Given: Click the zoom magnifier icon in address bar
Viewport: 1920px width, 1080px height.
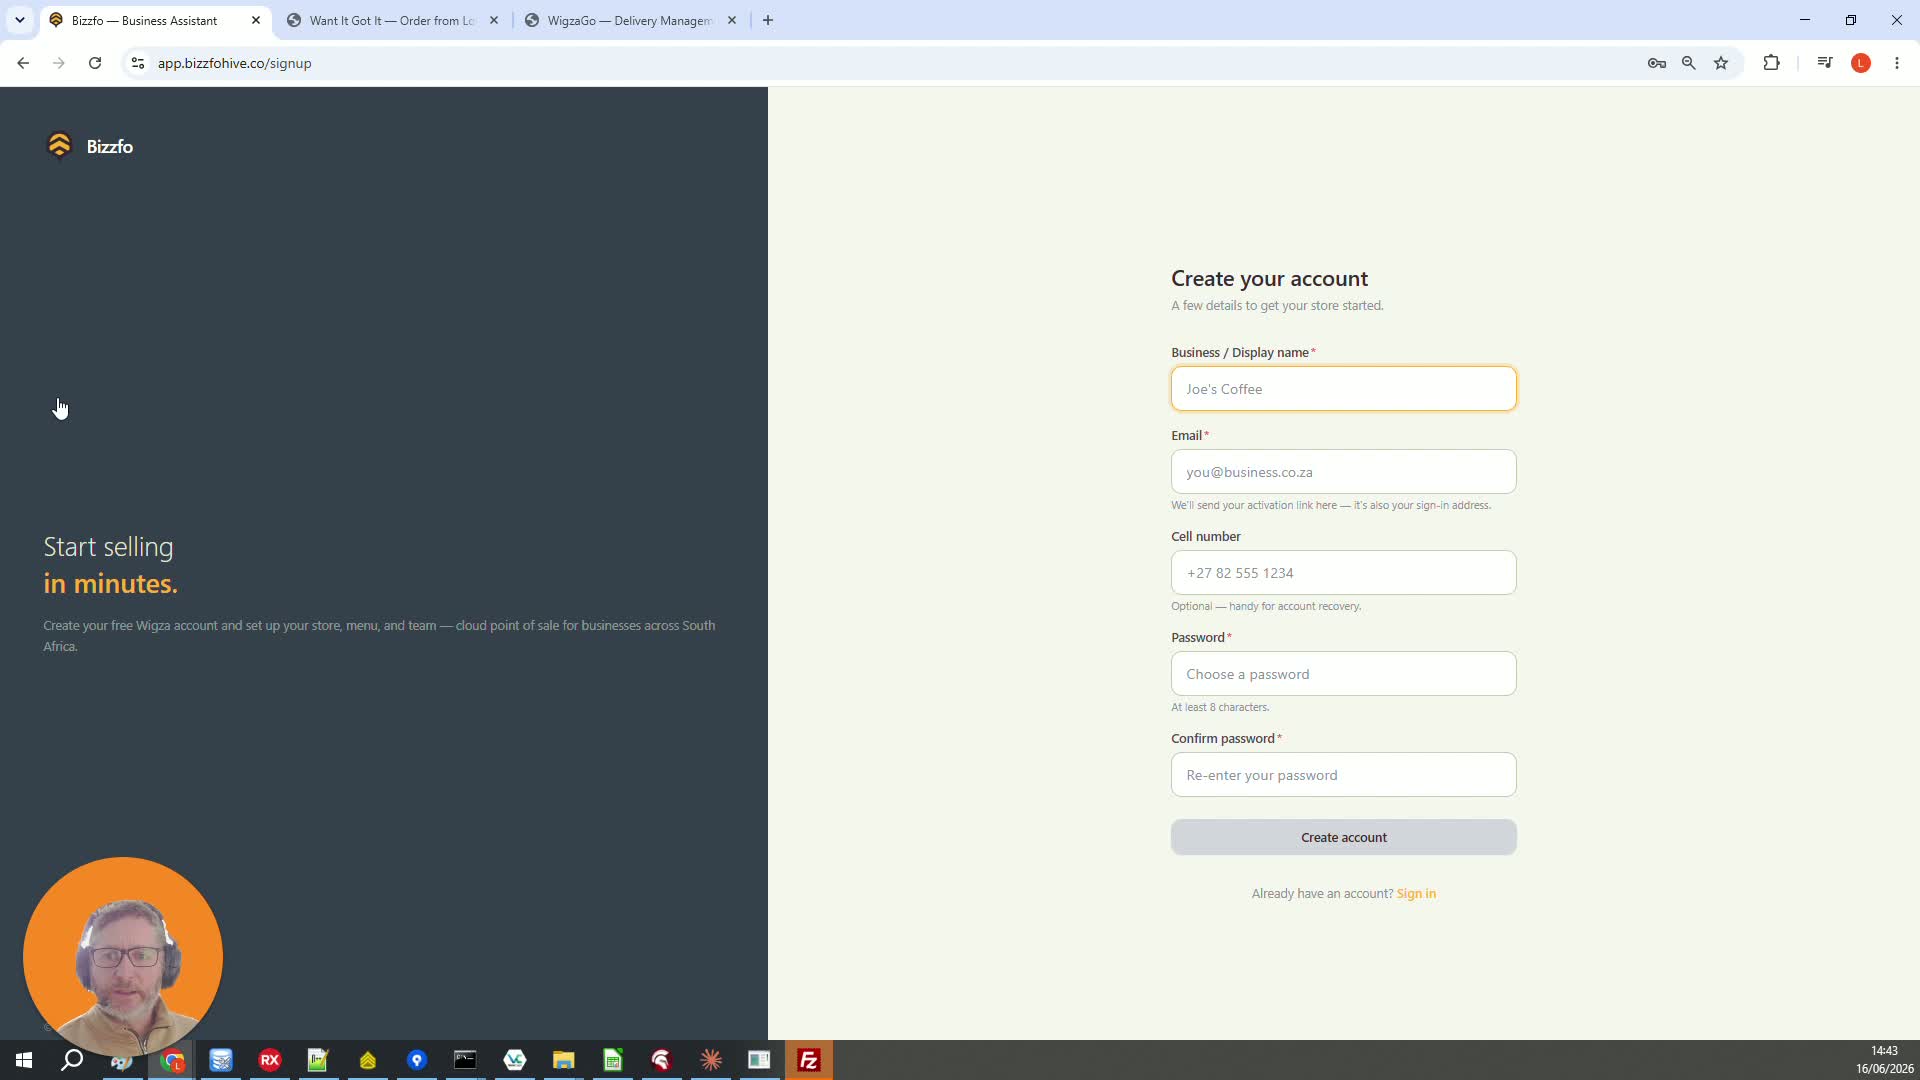Looking at the screenshot, I should pos(1689,63).
